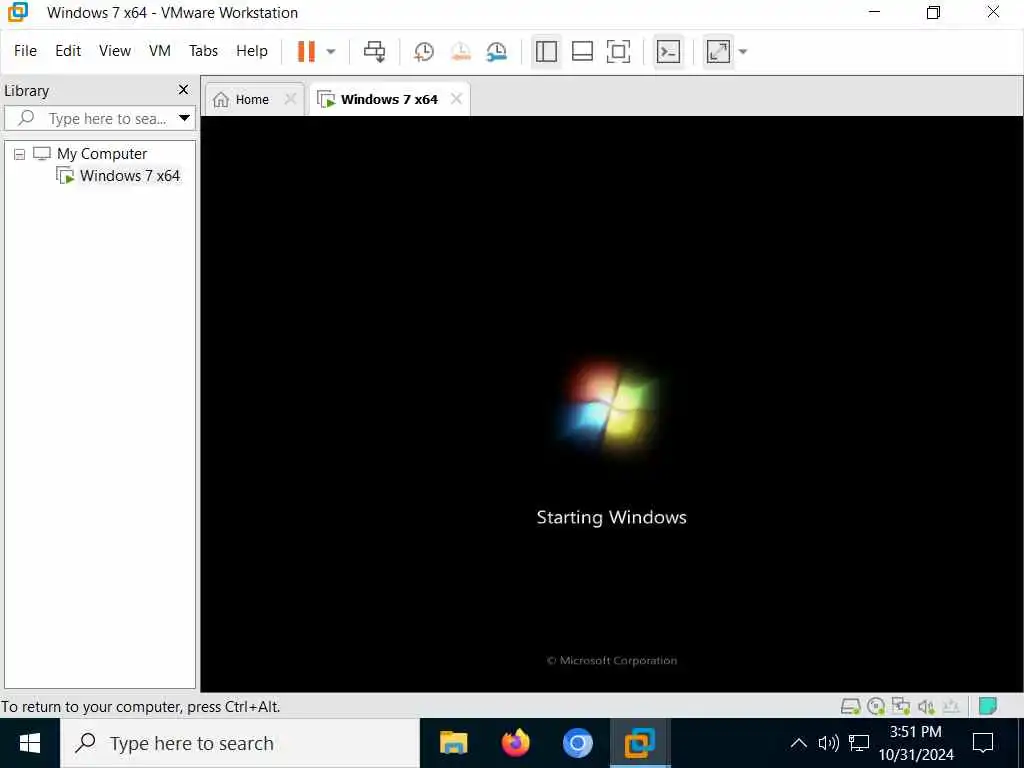Image resolution: width=1024 pixels, height=768 pixels.
Task: Open the console view icon
Action: point(668,52)
